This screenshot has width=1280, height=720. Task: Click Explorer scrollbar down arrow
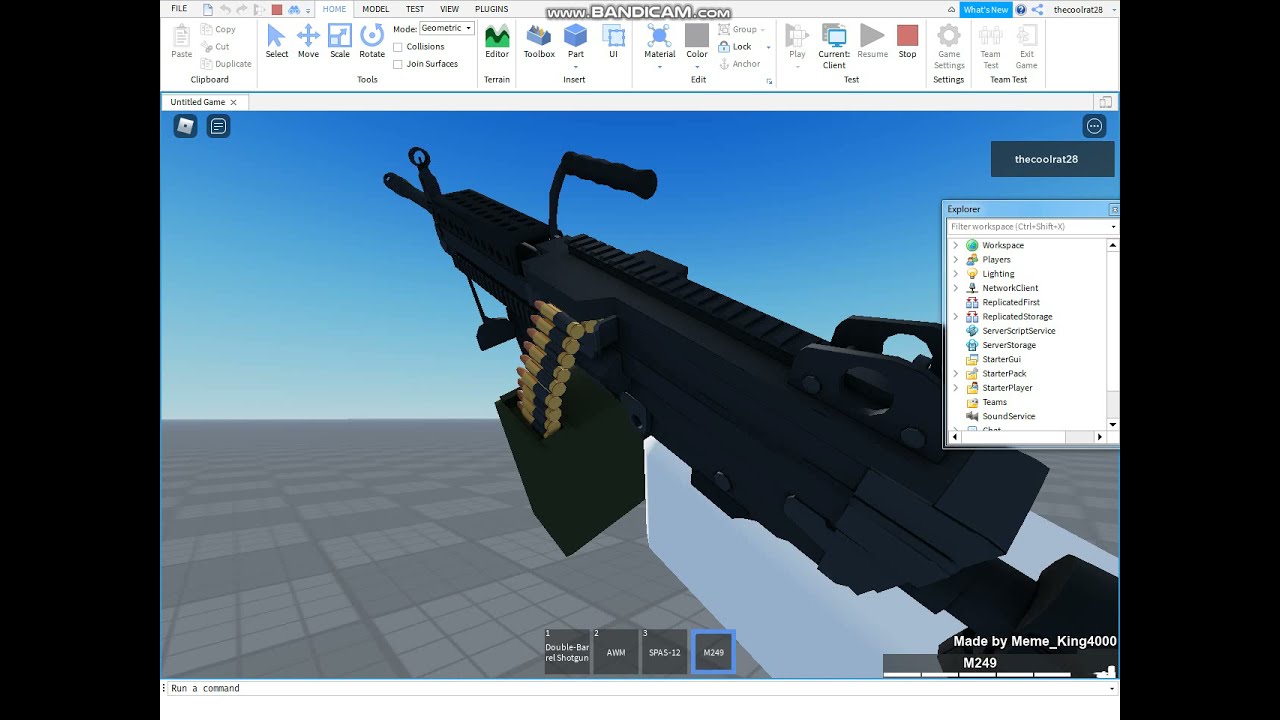[x=1112, y=425]
